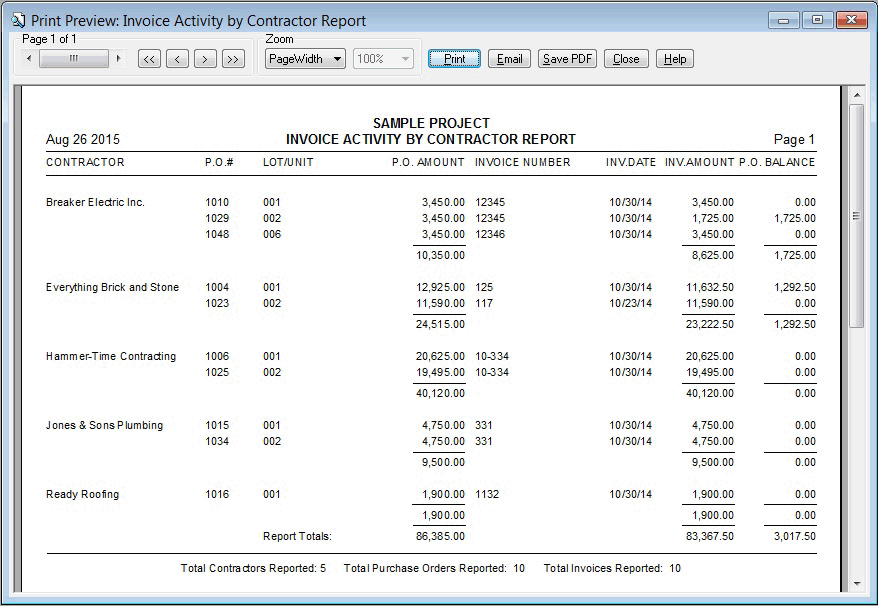Select contractor Jones & Sons Plumbing
This screenshot has width=878, height=606.
point(104,425)
